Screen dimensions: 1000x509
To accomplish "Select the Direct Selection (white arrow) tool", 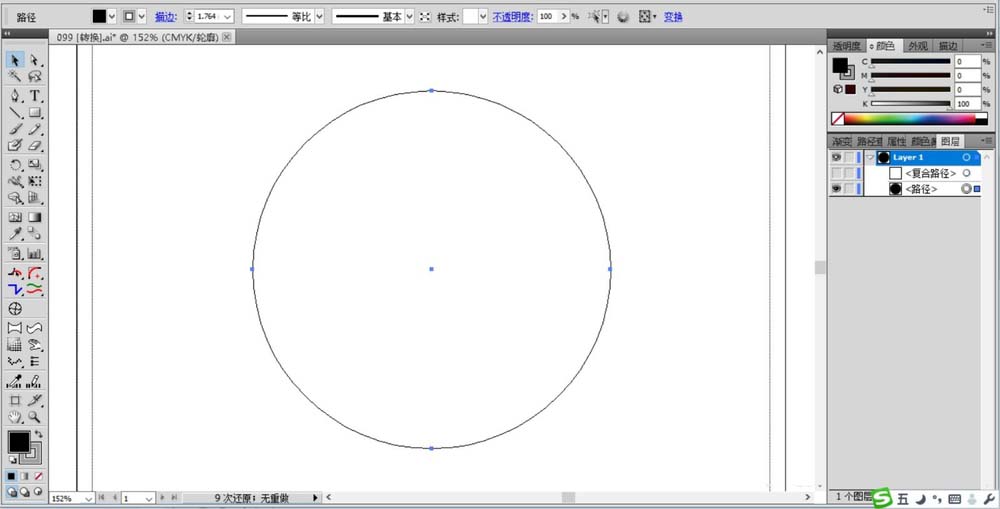I will click(34, 60).
